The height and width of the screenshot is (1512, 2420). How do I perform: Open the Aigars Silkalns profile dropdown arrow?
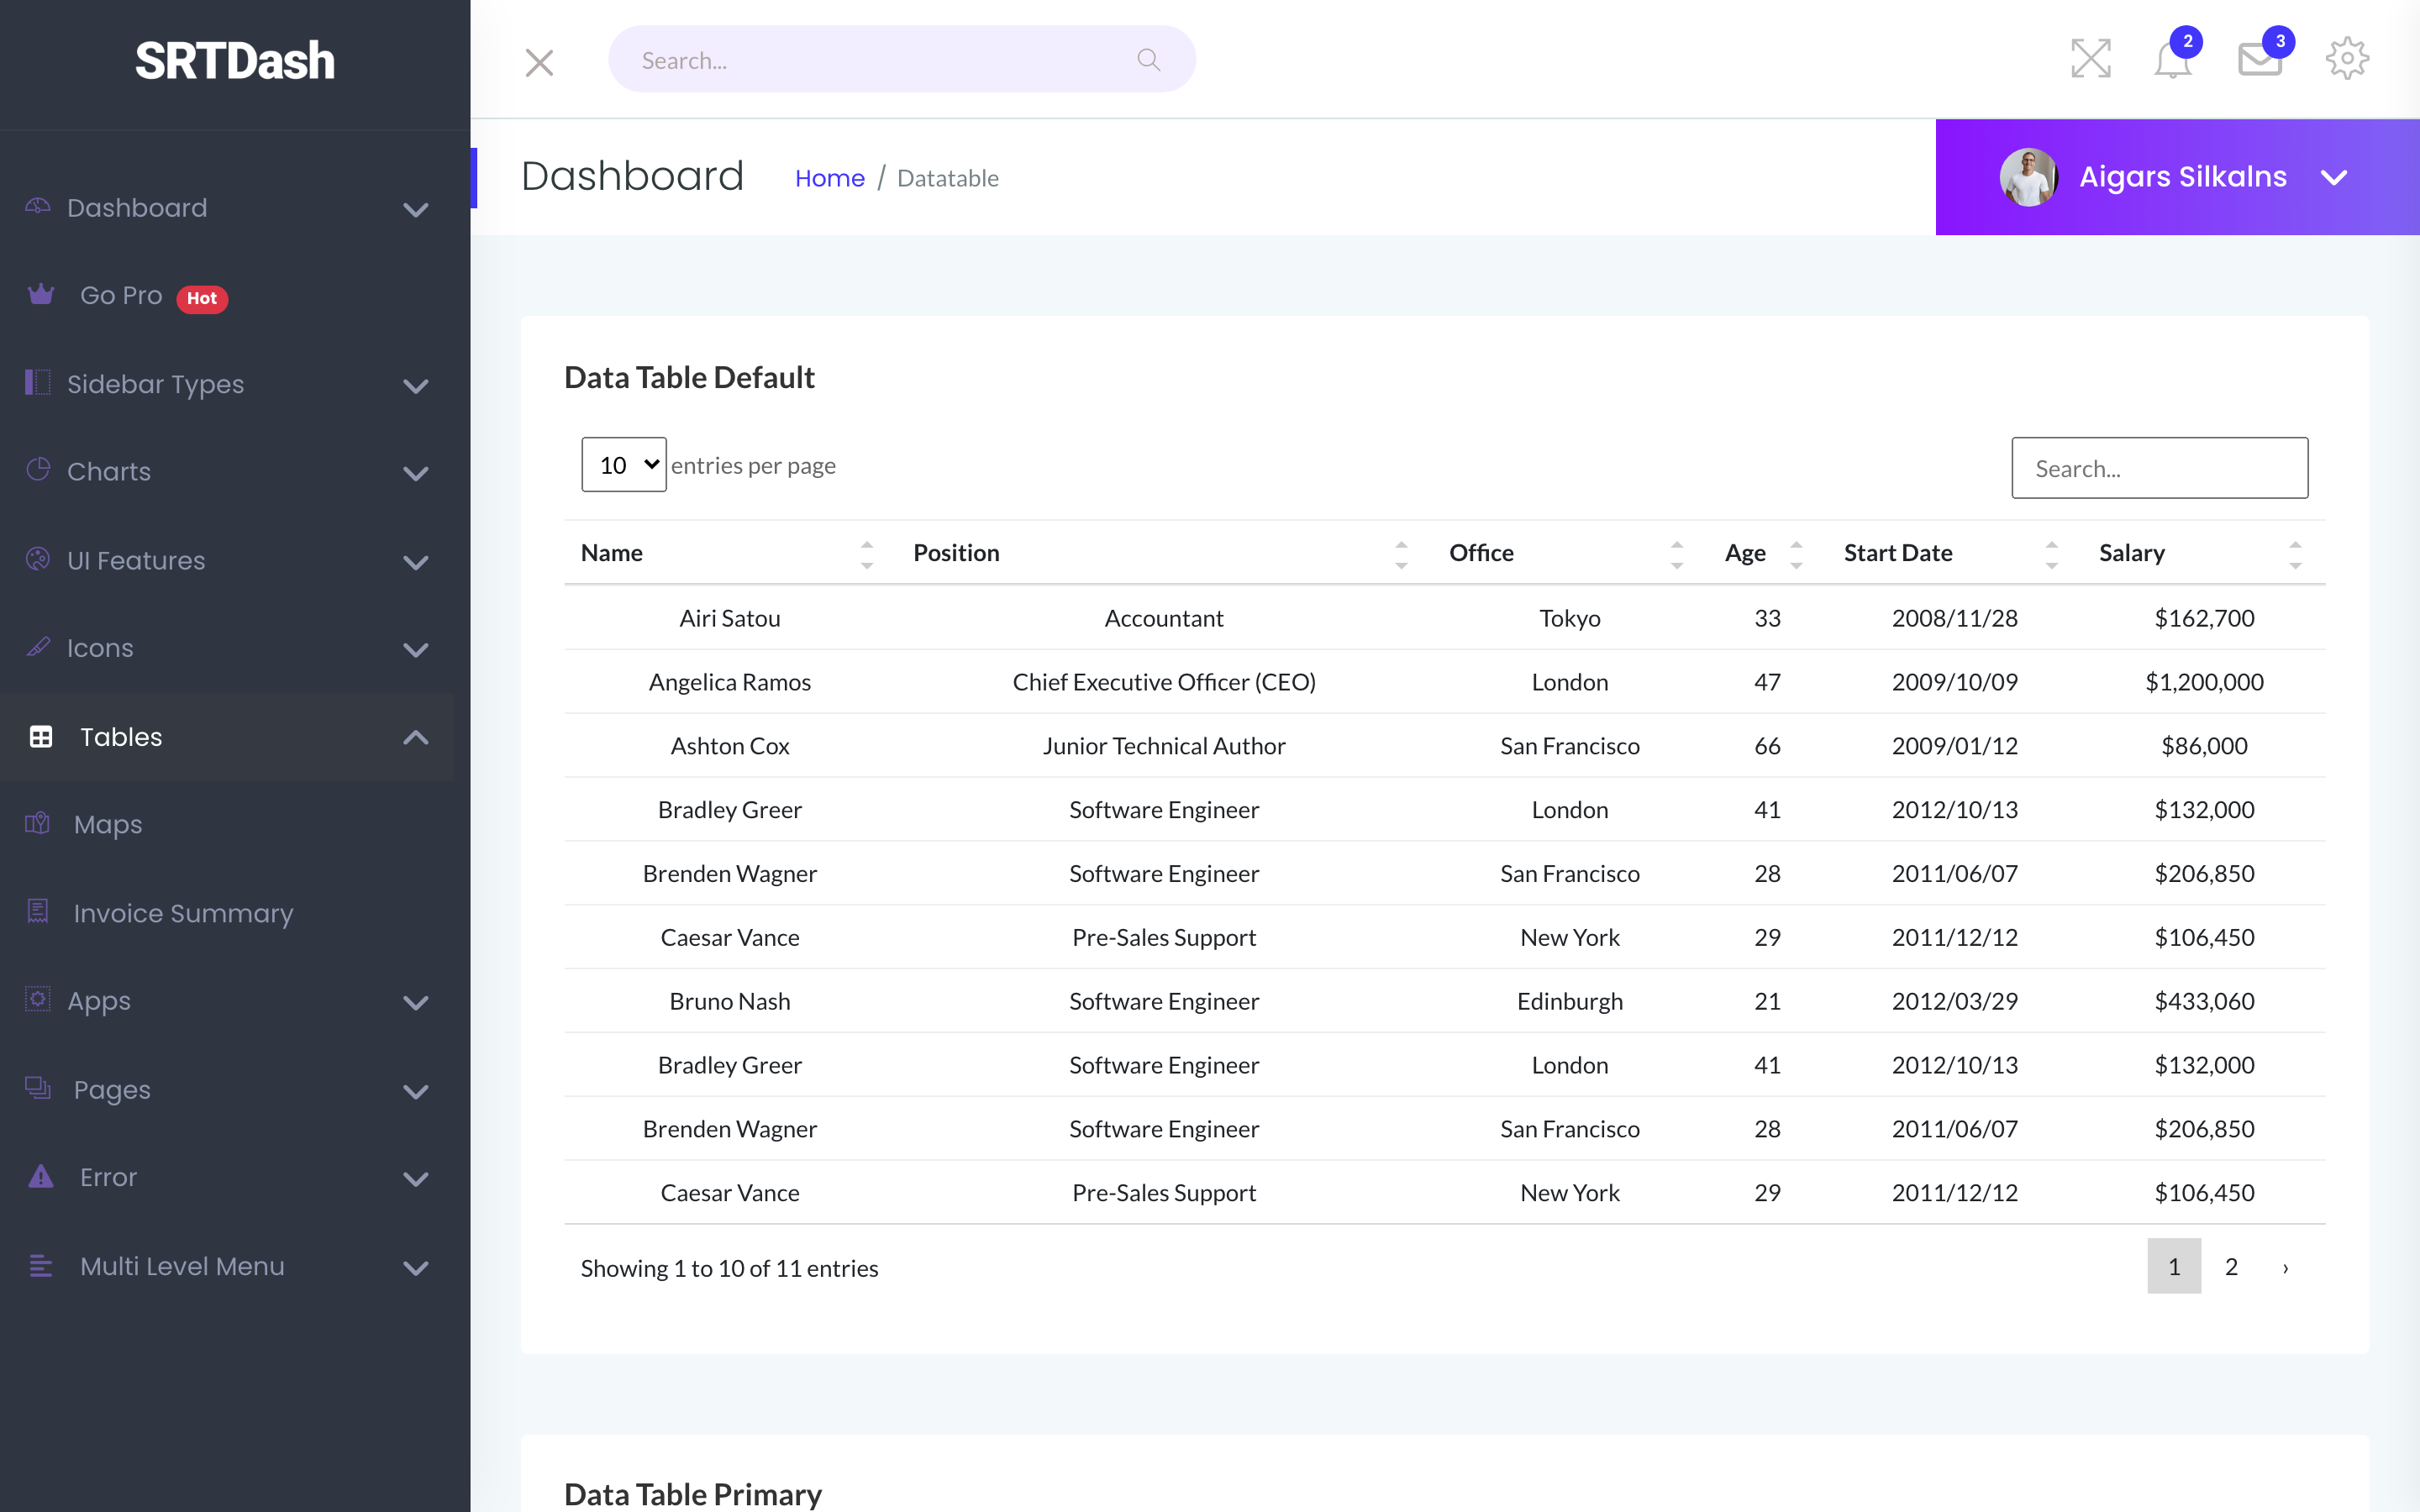pos(2334,178)
